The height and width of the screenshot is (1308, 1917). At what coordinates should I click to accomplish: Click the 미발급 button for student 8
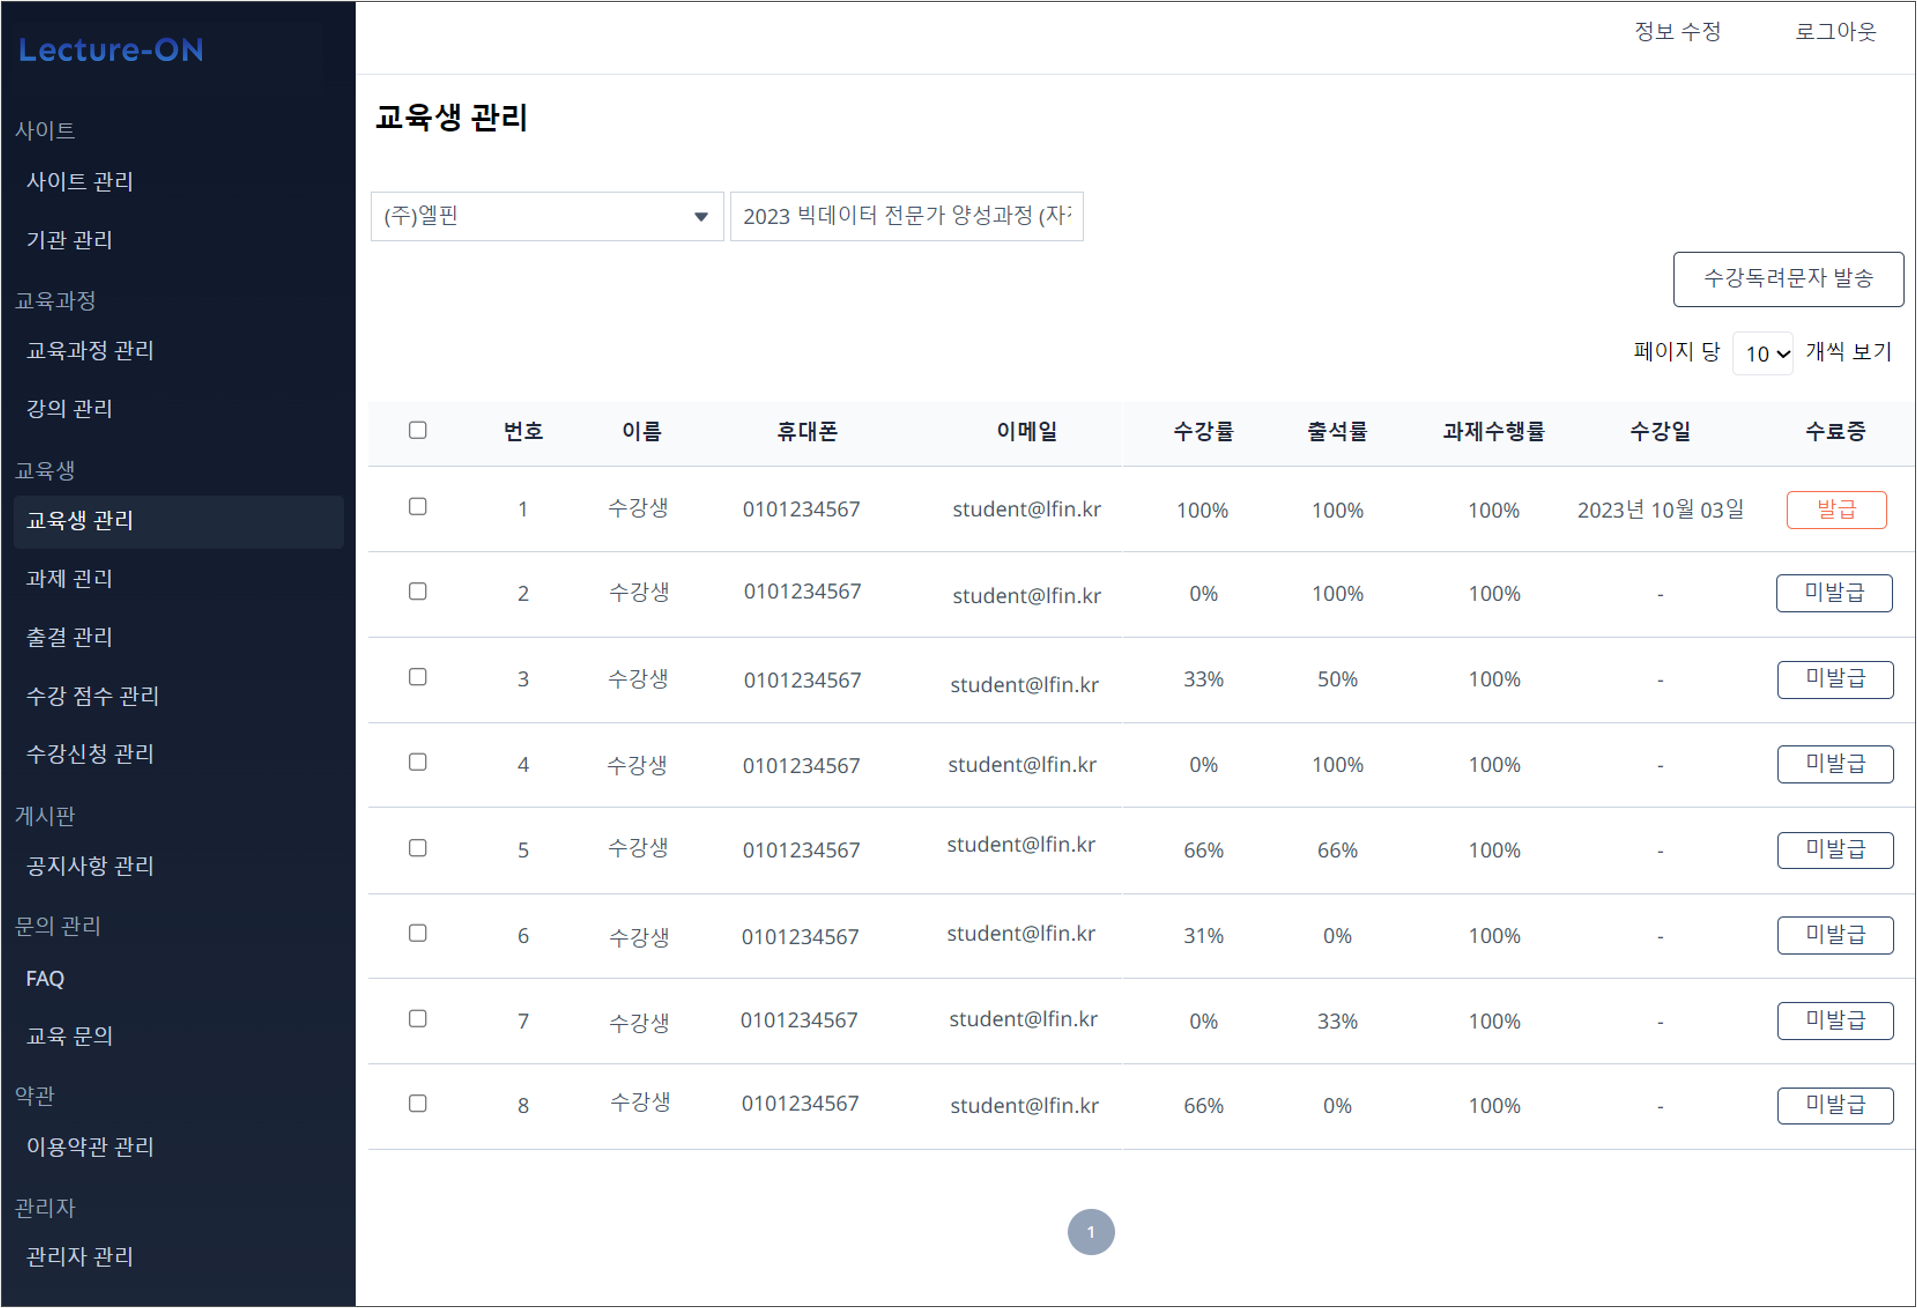[1835, 1105]
